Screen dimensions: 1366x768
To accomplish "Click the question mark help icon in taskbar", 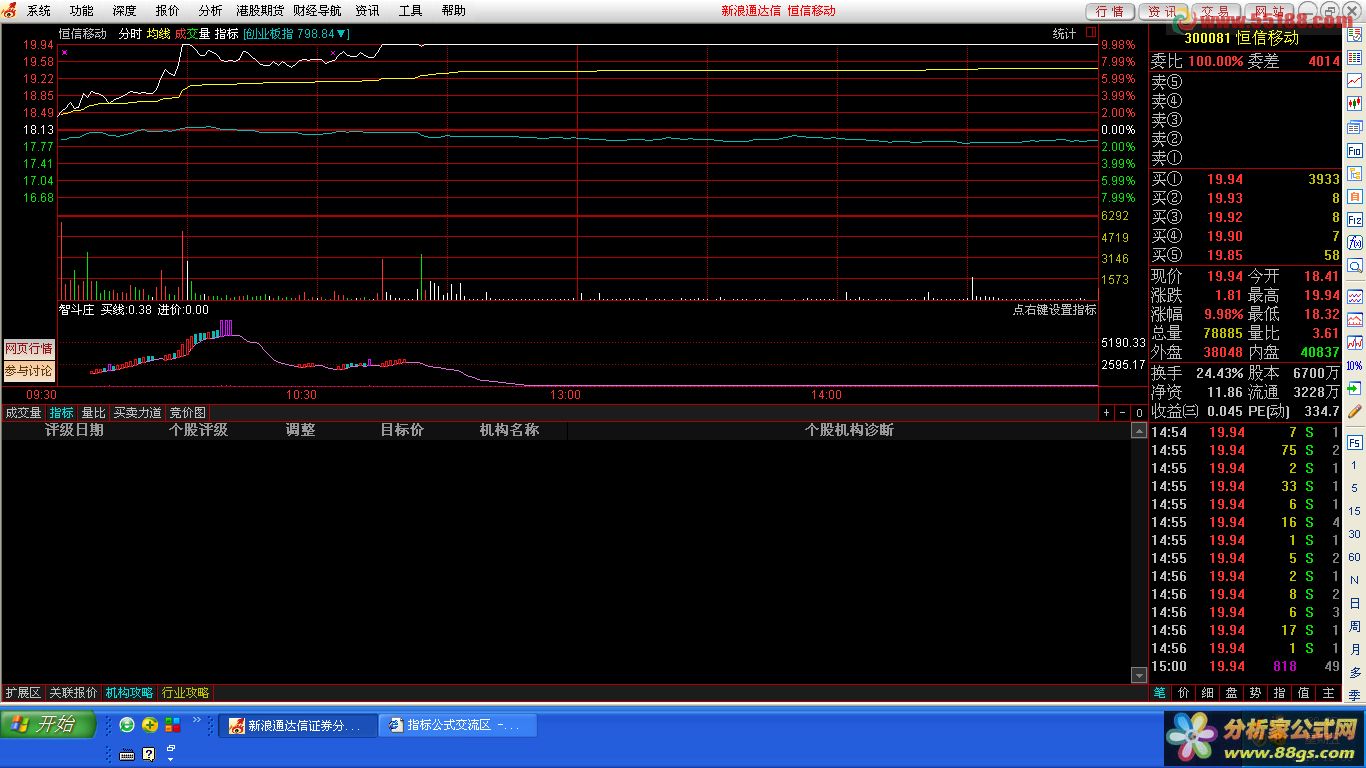I will pos(149,754).
